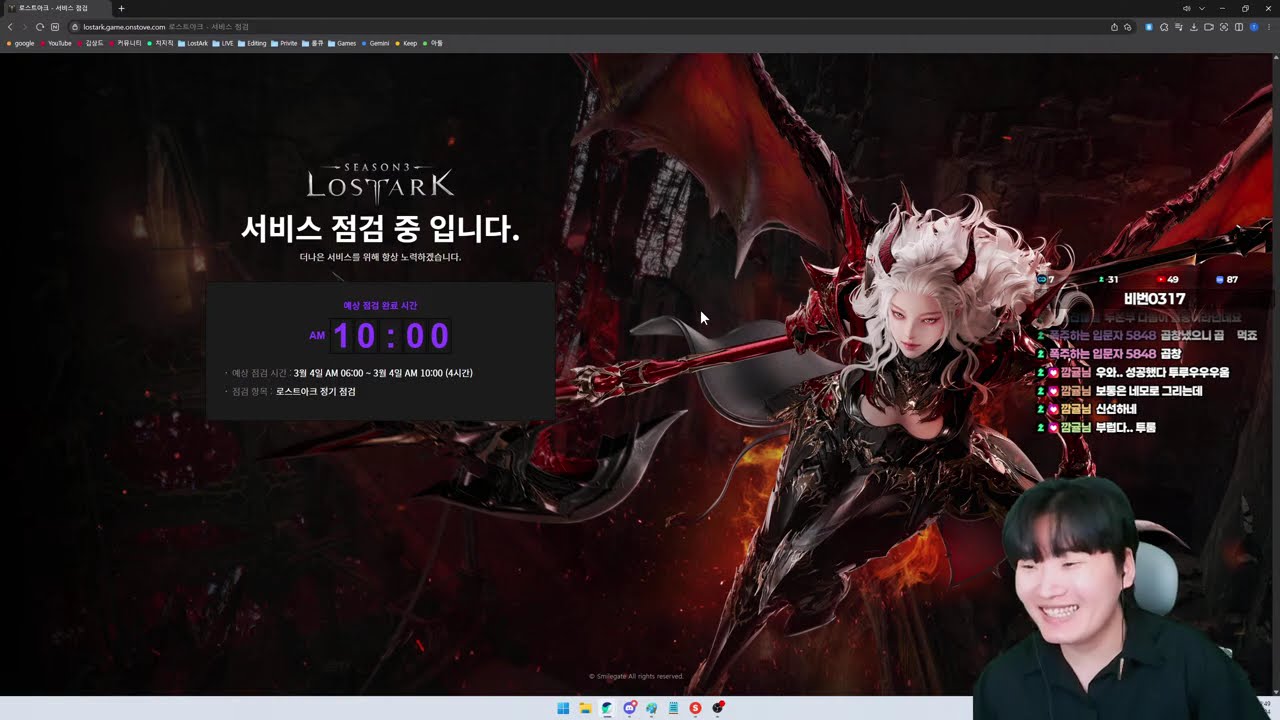Click the 비번0317 overlay title
The height and width of the screenshot is (720, 1280).
click(x=1154, y=299)
